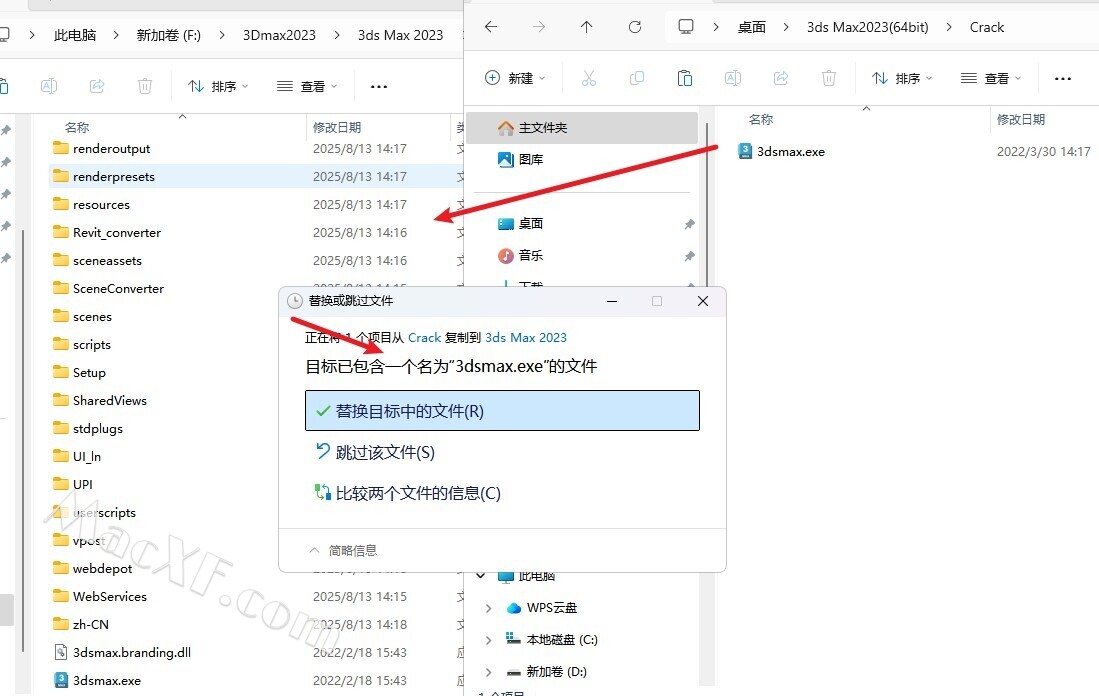Screen dimensions: 1099x696
Task: Refresh the Crack folder window
Action: pos(634,27)
